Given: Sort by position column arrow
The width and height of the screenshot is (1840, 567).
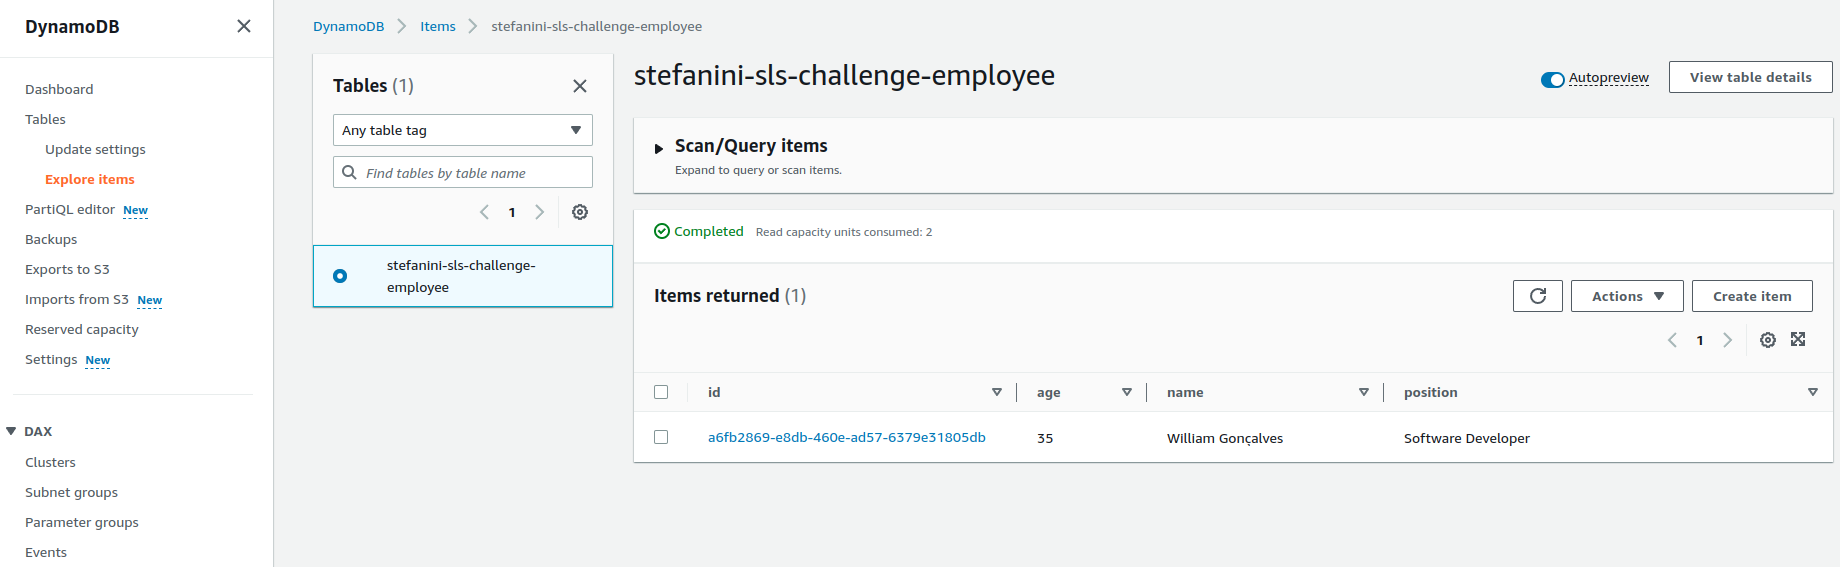Looking at the screenshot, I should tap(1813, 392).
